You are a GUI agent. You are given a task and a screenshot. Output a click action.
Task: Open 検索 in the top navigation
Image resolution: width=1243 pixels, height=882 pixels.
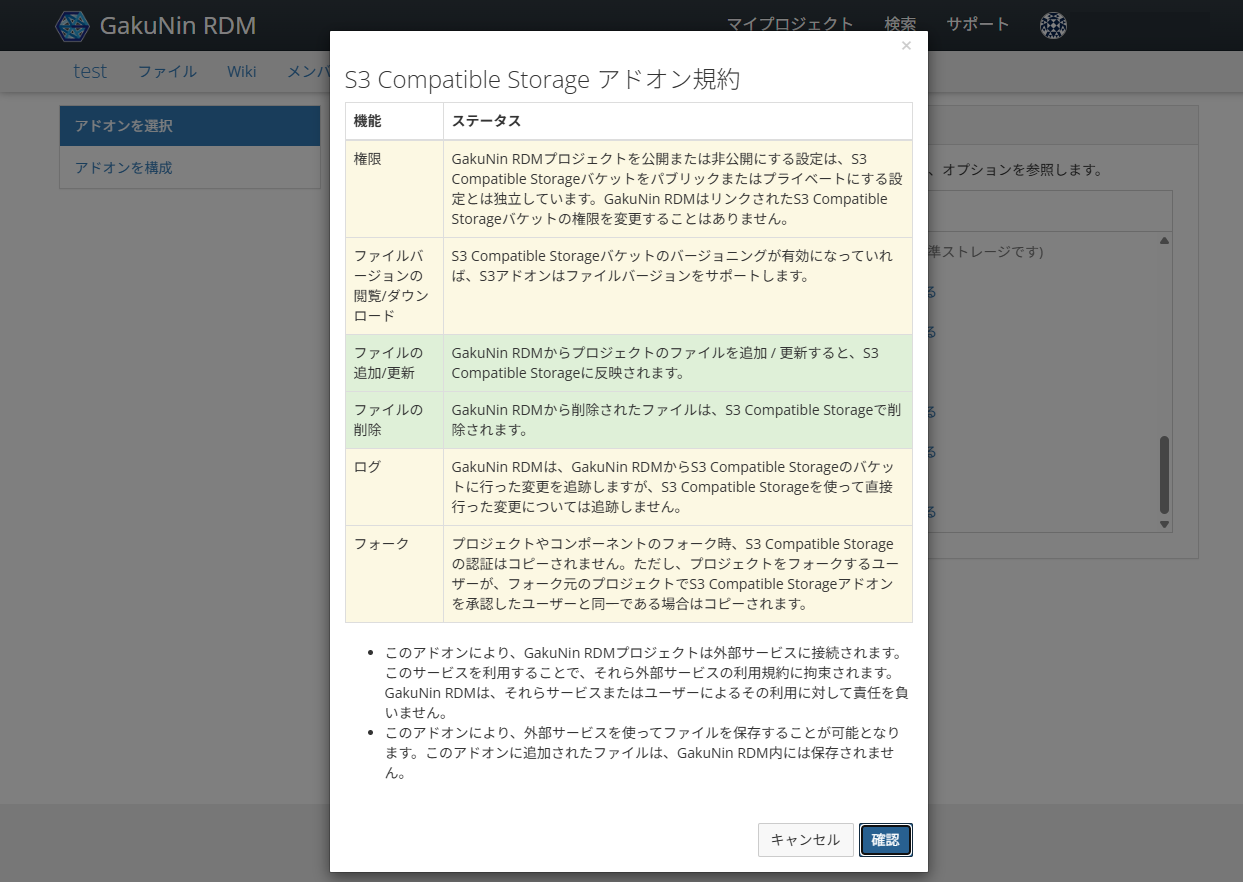click(x=900, y=25)
